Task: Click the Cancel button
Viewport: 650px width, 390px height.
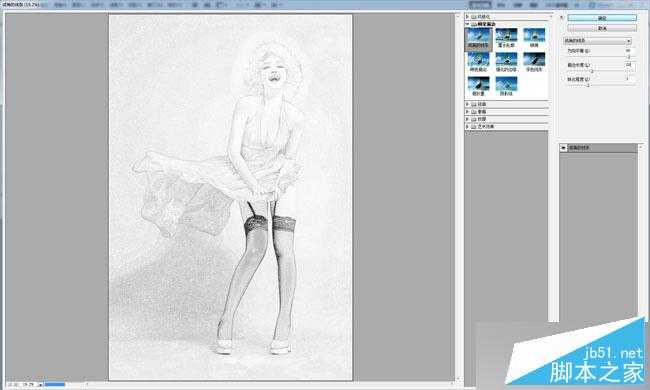Action: tap(602, 28)
